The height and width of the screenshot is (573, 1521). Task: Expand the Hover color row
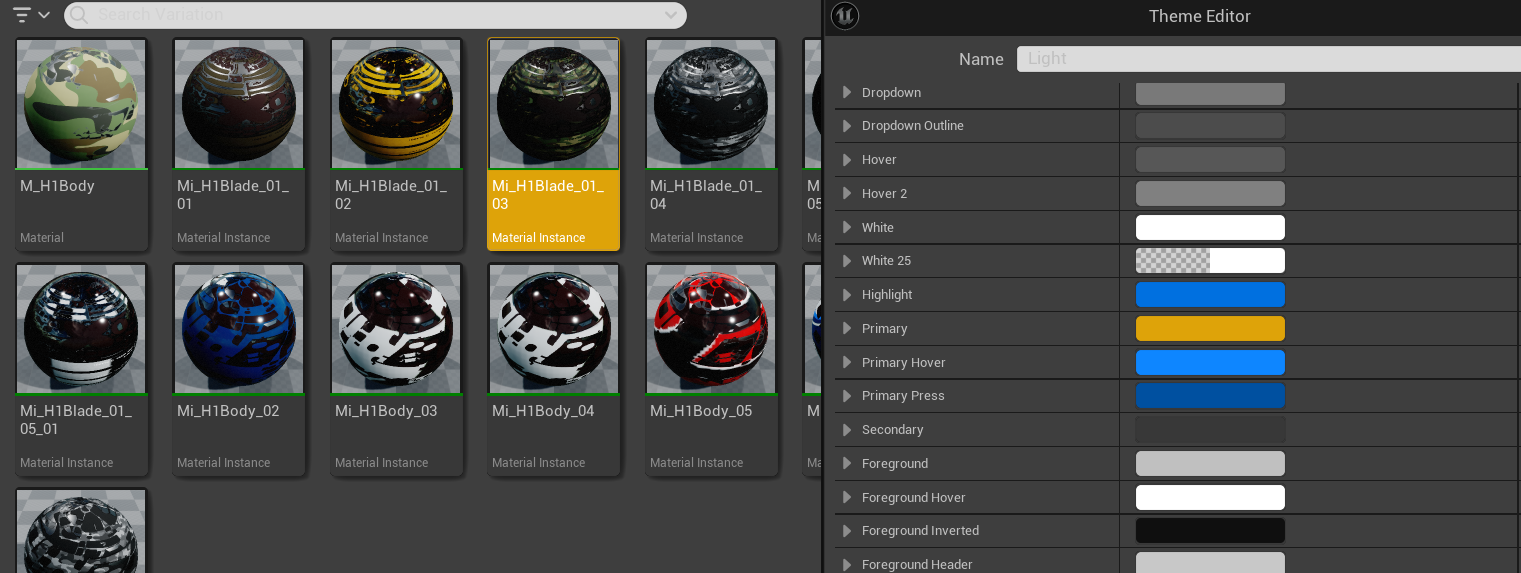847,160
